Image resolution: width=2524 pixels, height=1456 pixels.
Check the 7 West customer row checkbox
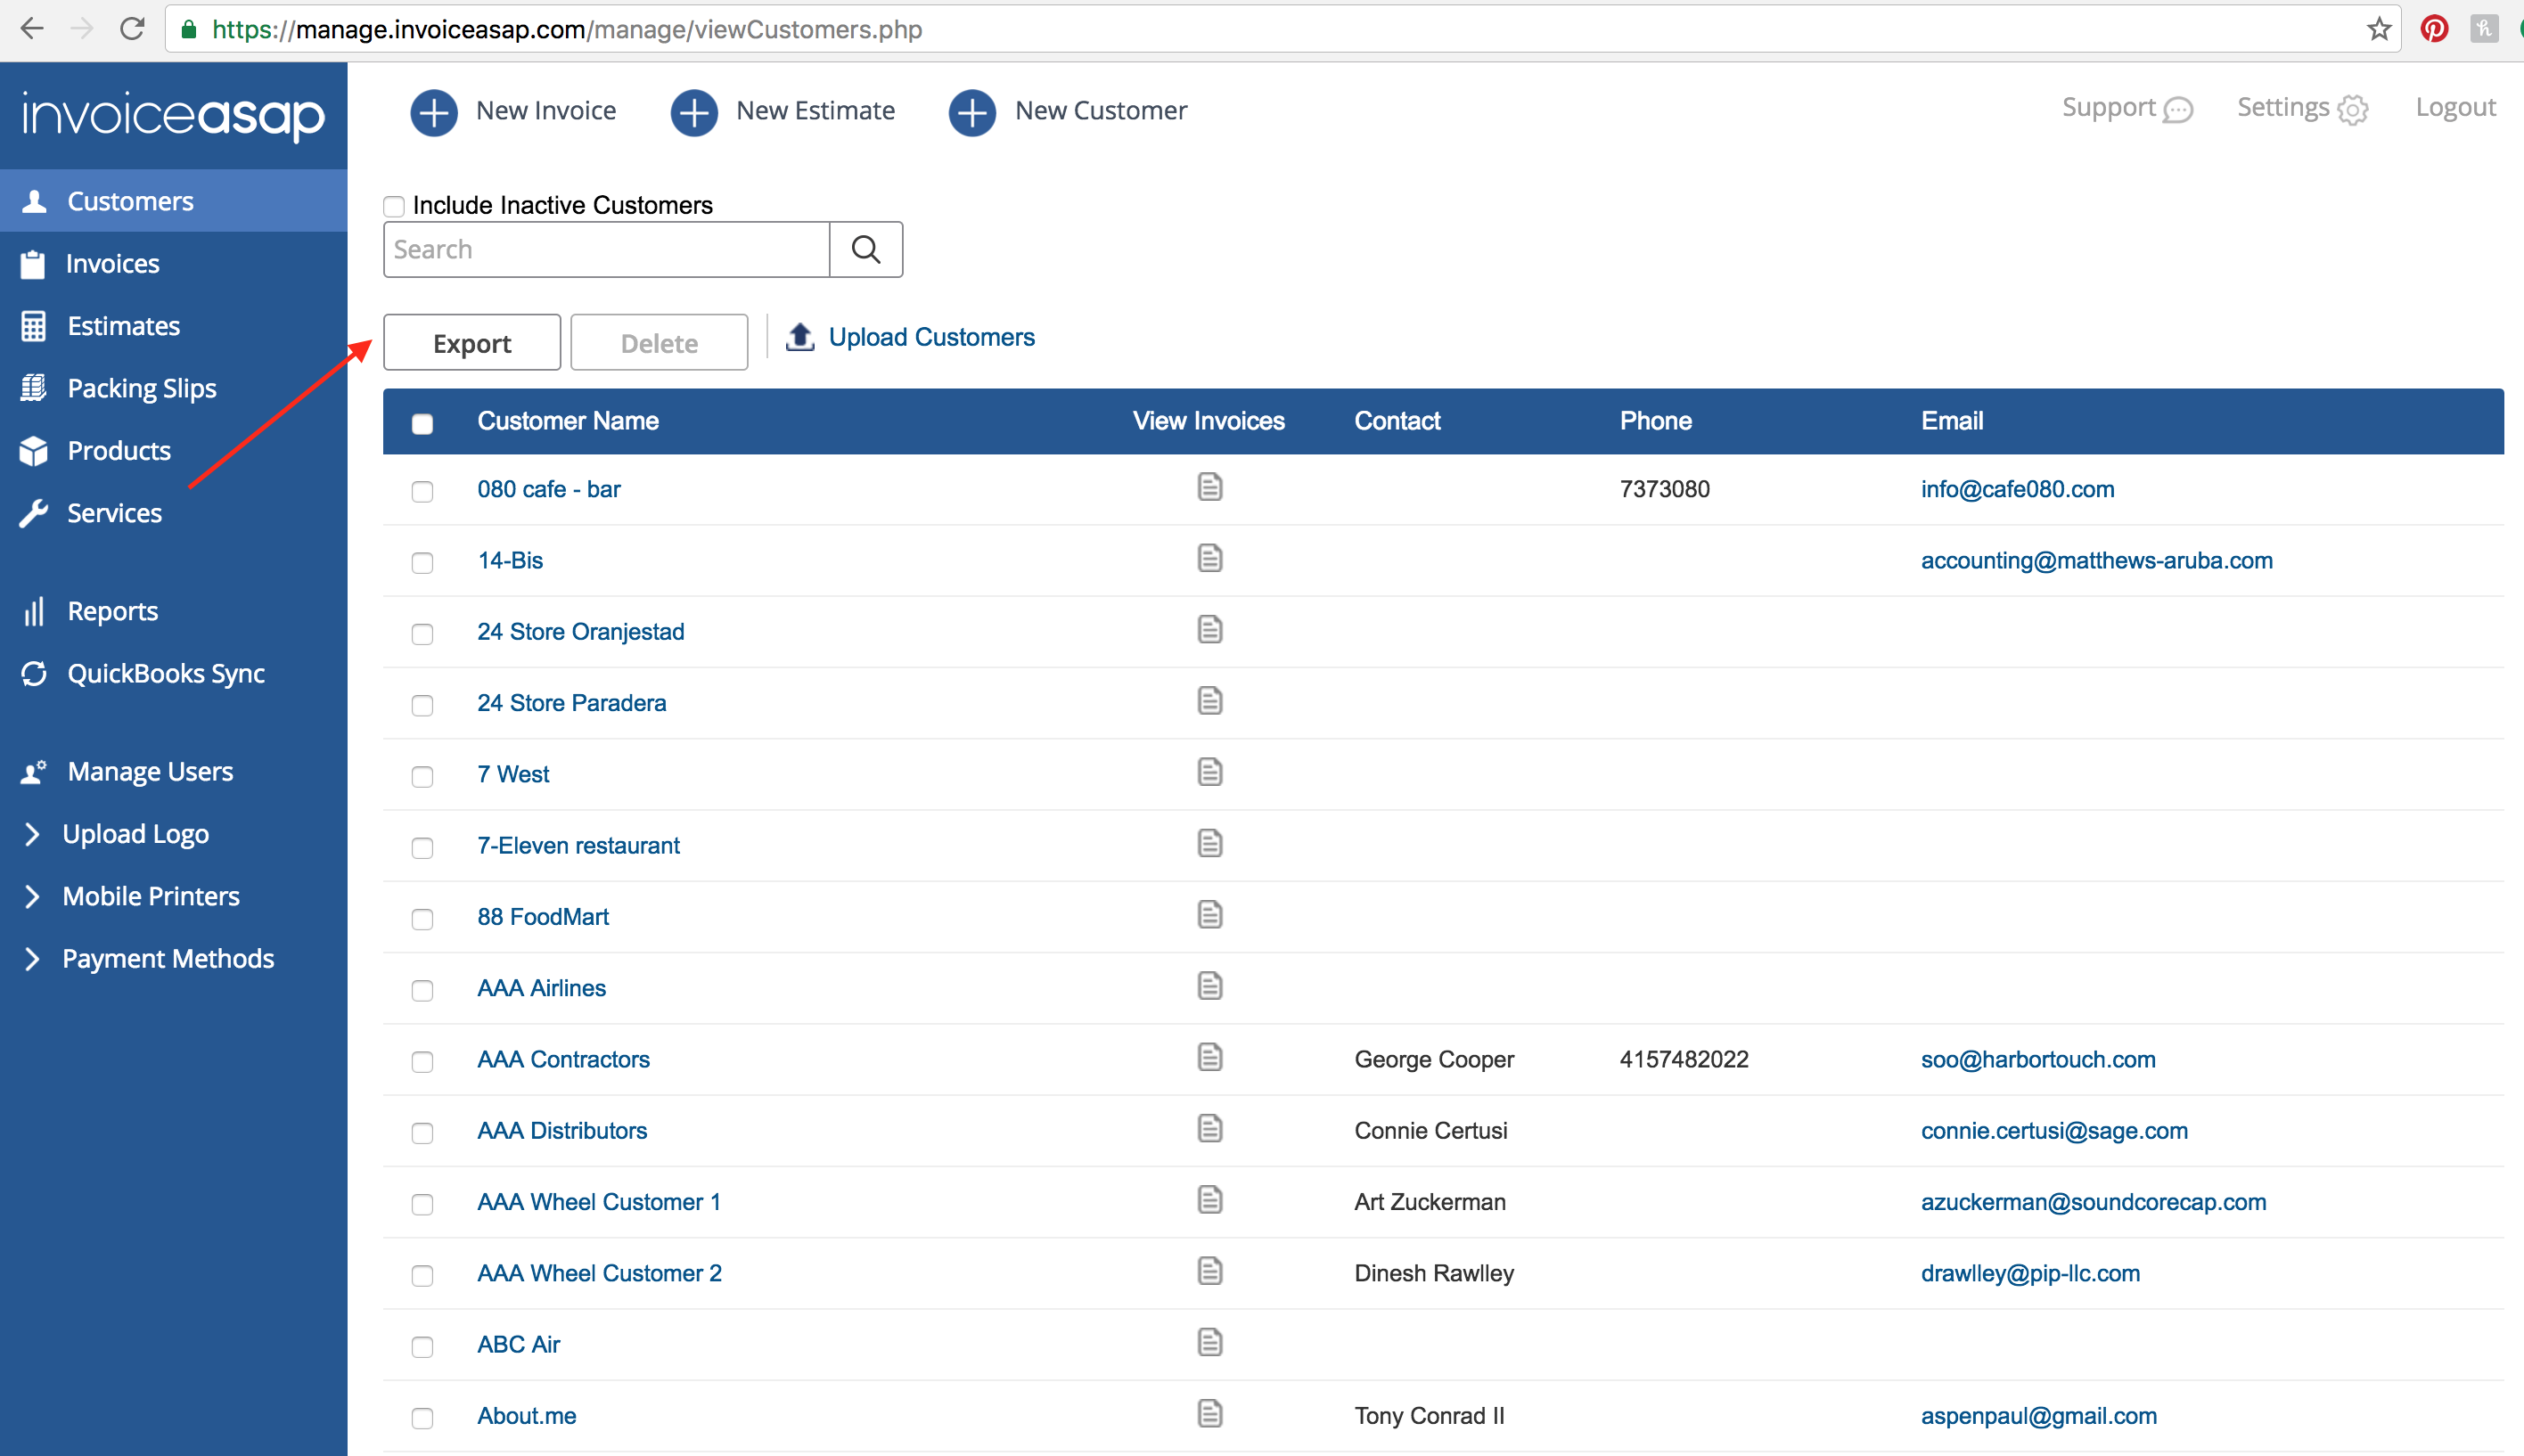pyautogui.click(x=422, y=776)
